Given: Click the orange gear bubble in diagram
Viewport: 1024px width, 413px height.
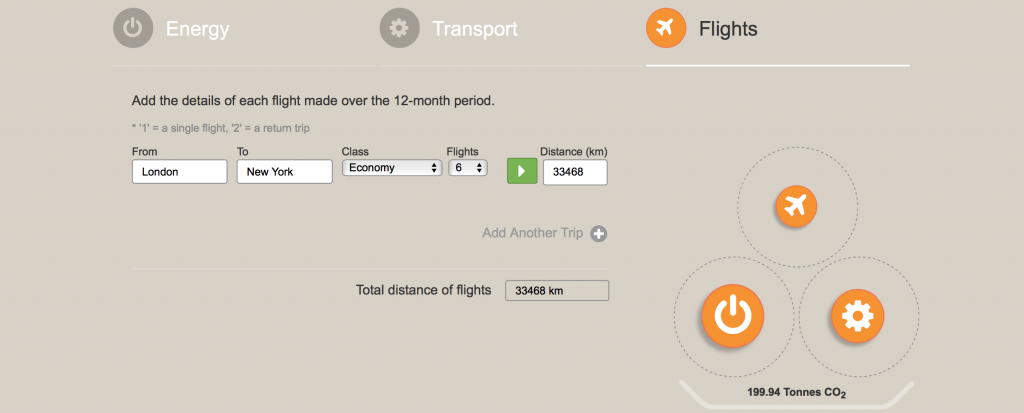Looking at the screenshot, I should tap(857, 316).
